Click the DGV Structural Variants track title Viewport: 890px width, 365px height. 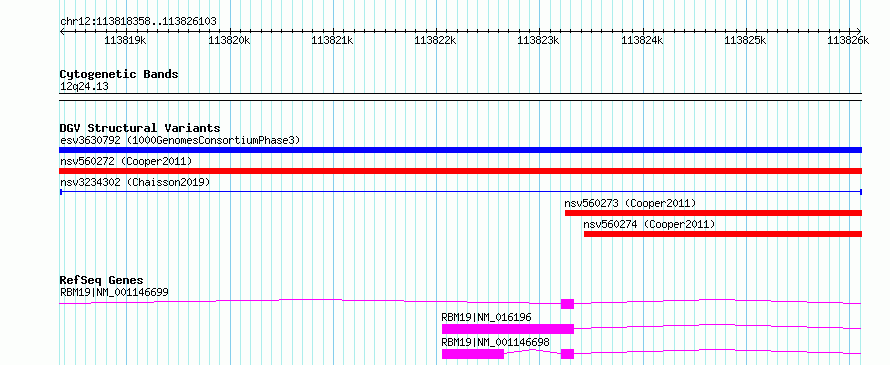pos(140,128)
